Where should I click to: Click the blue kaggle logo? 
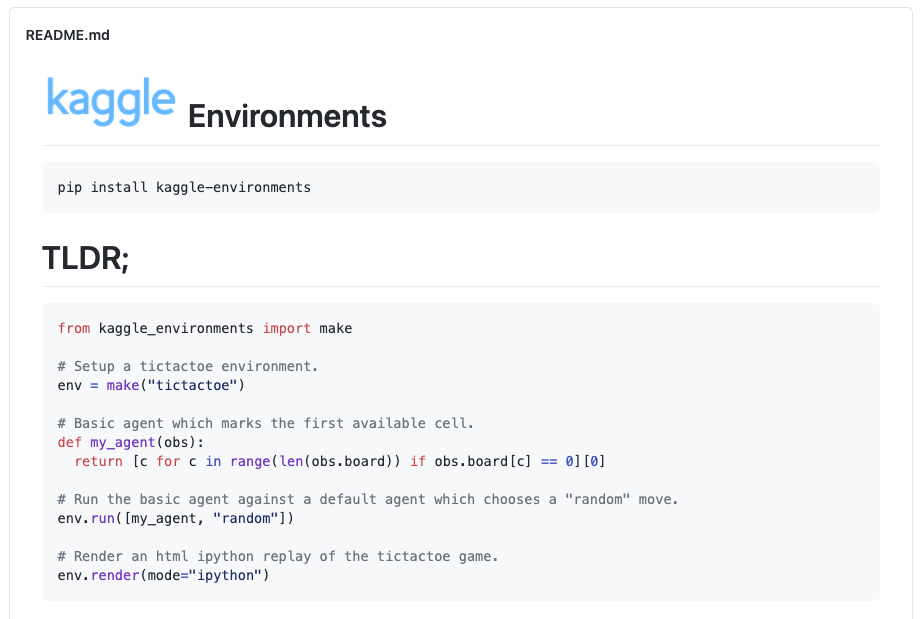pos(111,101)
